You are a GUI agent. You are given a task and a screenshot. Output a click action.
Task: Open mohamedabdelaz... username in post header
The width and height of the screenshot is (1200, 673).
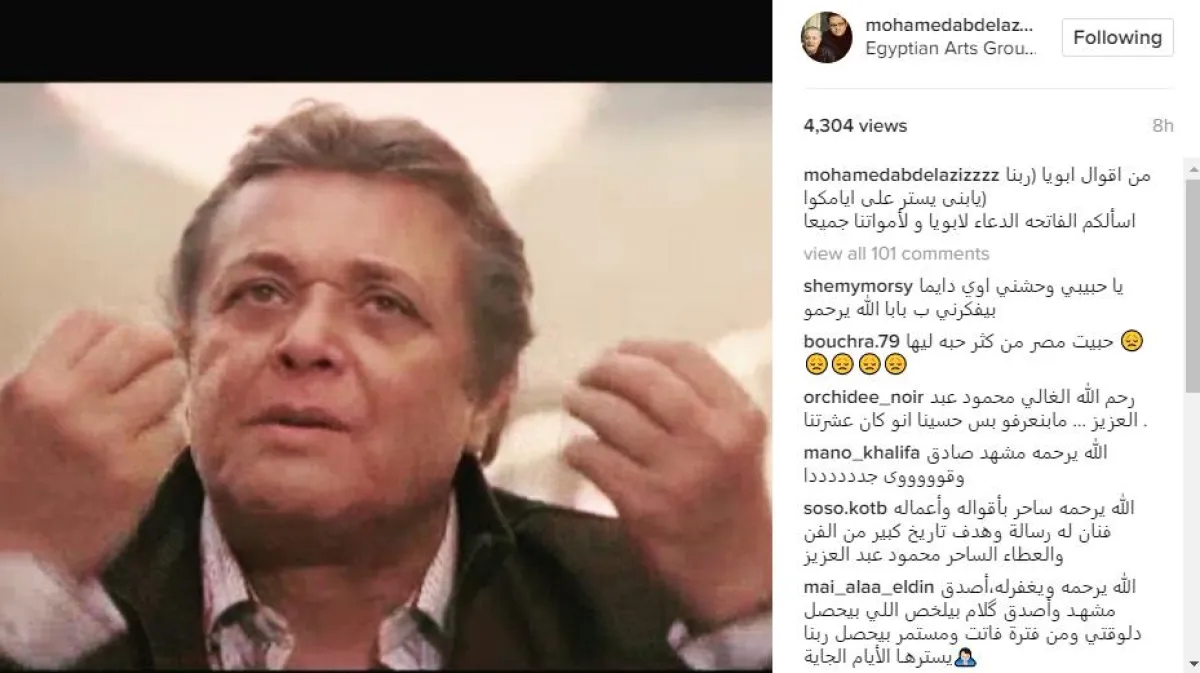tap(948, 25)
